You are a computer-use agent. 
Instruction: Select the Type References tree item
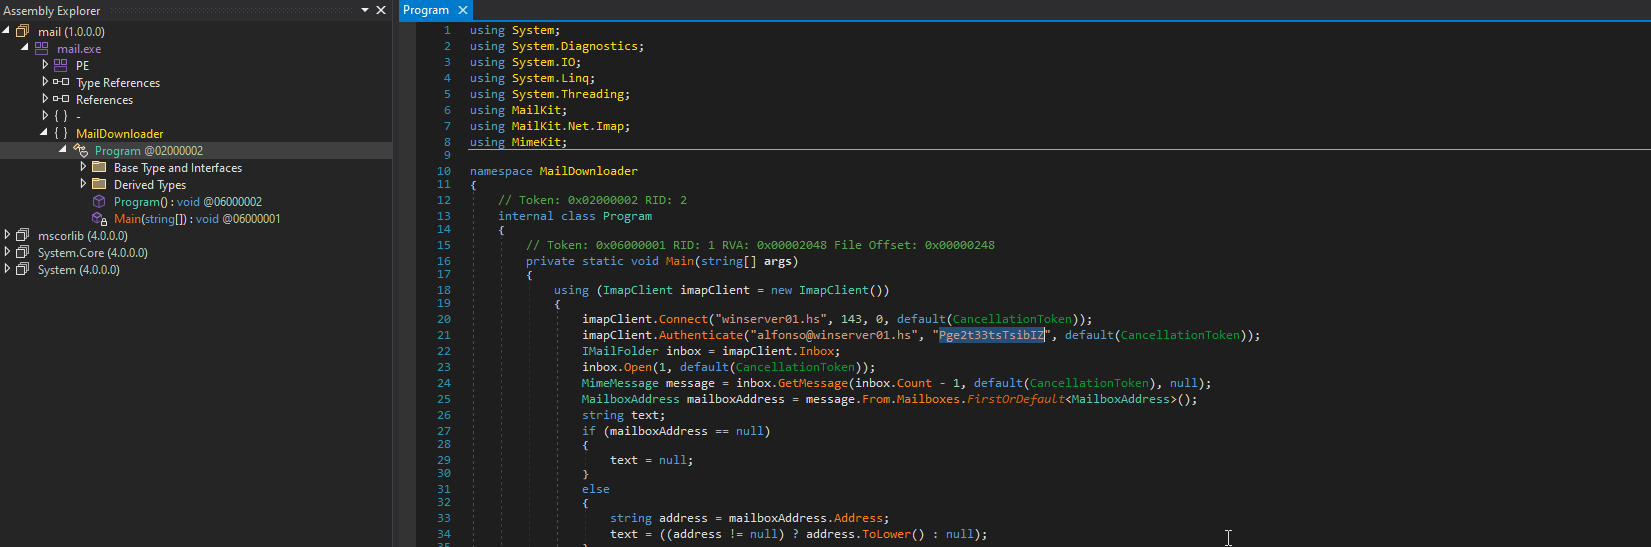tap(118, 83)
